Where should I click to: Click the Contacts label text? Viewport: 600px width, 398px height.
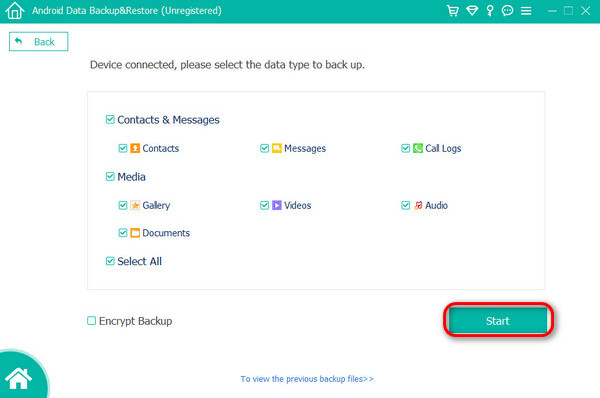pyautogui.click(x=161, y=148)
